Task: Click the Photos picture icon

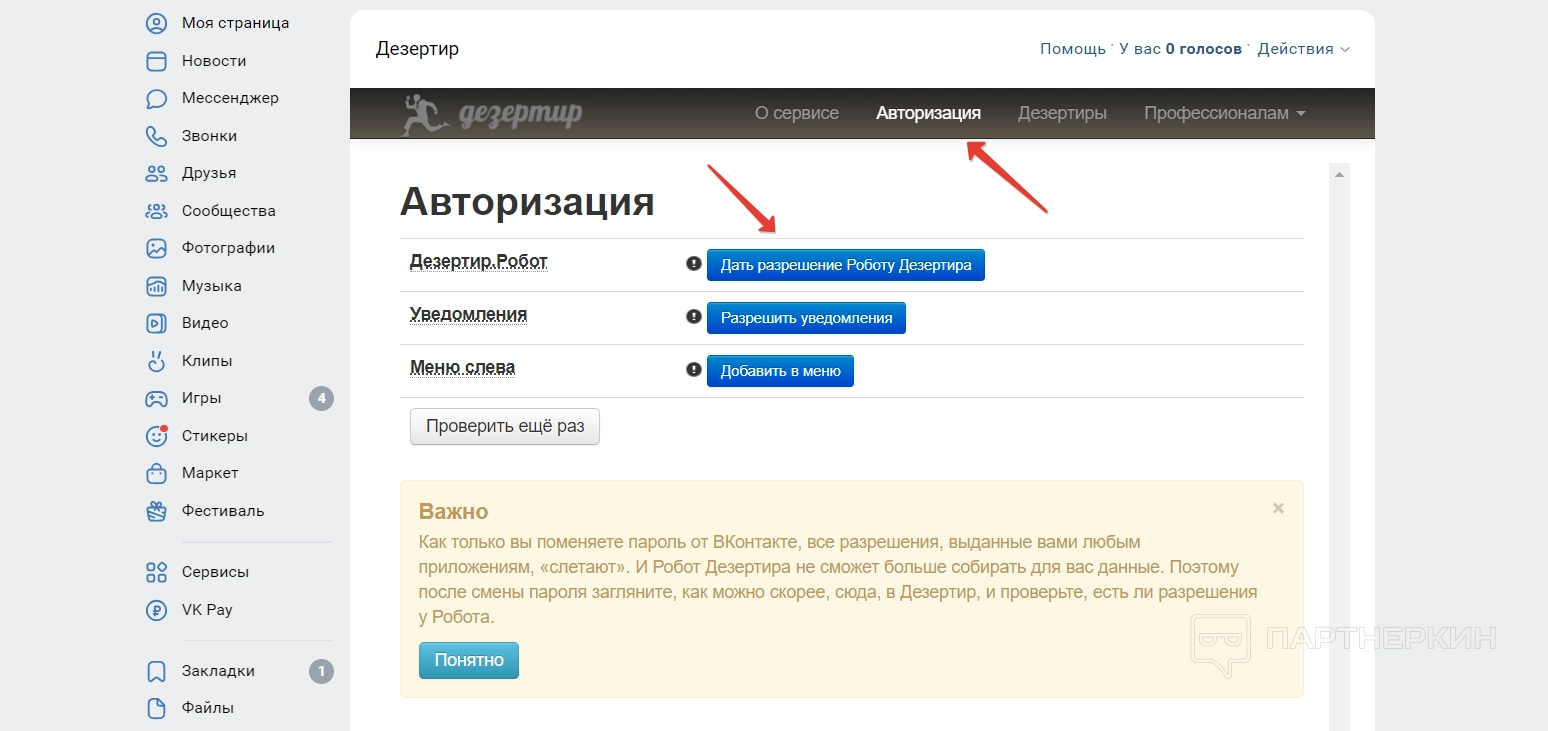Action: [x=157, y=248]
